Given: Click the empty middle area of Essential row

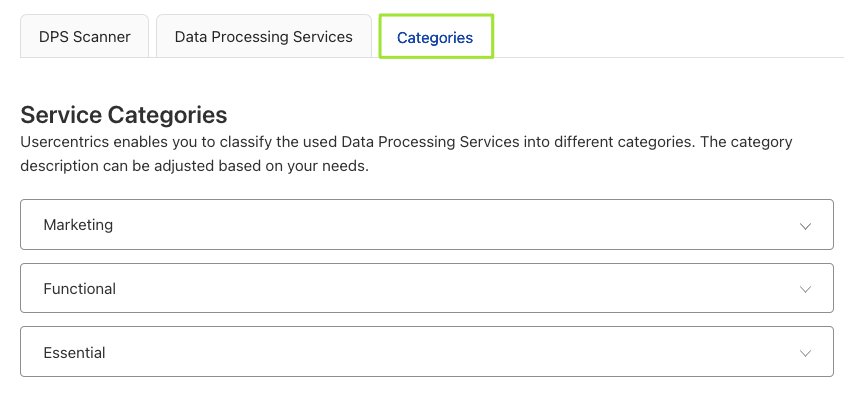Looking at the screenshot, I should point(450,353).
